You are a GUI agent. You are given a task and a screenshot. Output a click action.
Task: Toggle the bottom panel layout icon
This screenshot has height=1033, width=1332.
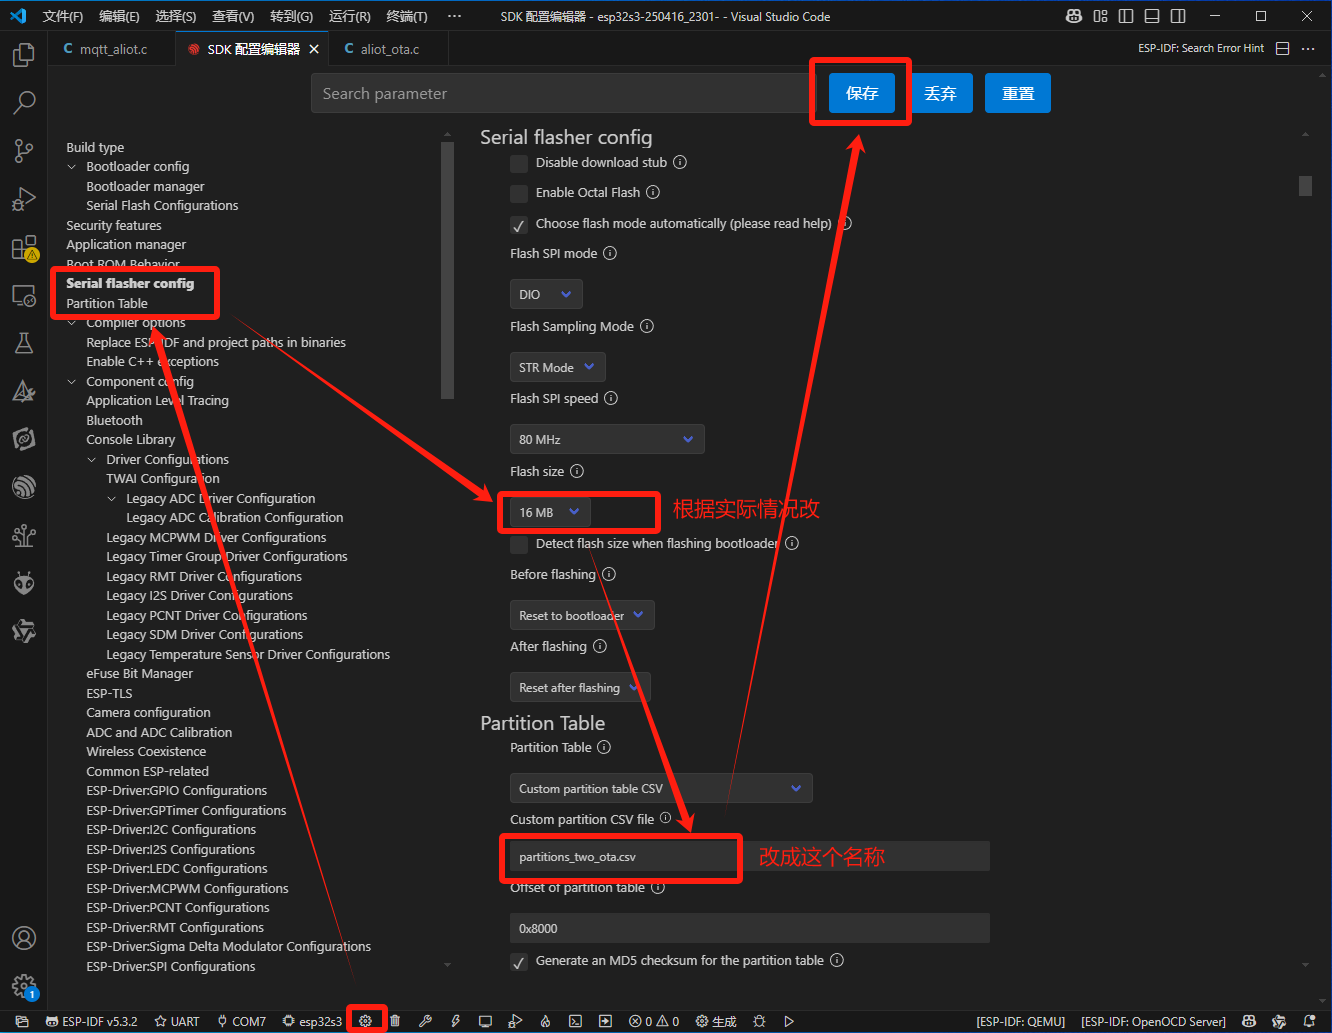1152,16
